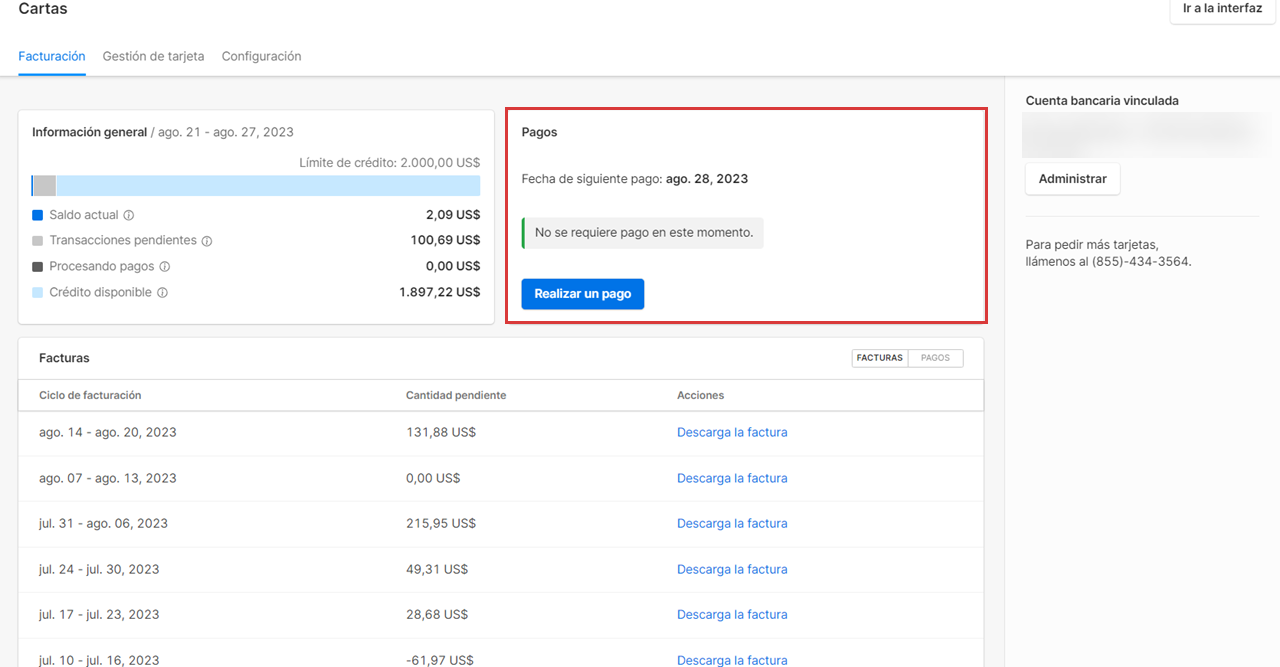1280x667 pixels.
Task: Download invoice for ago. 07 - ago. 13
Action: tap(732, 478)
